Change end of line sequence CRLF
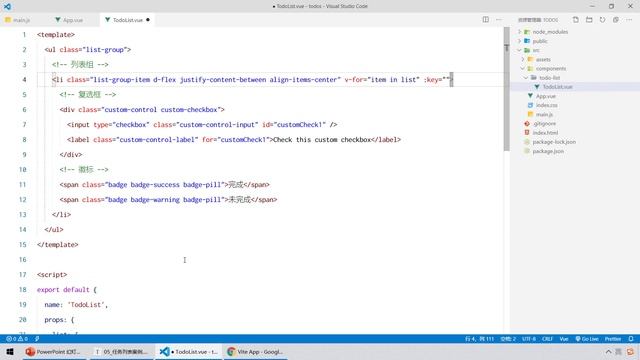640x360 pixels. point(547,339)
